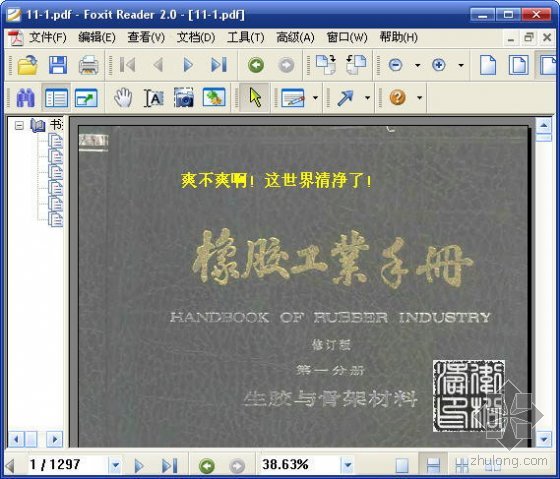Image resolution: width=560 pixels, height=479 pixels.
Task: Open the zoom percentage dropdown
Action: pos(348,465)
